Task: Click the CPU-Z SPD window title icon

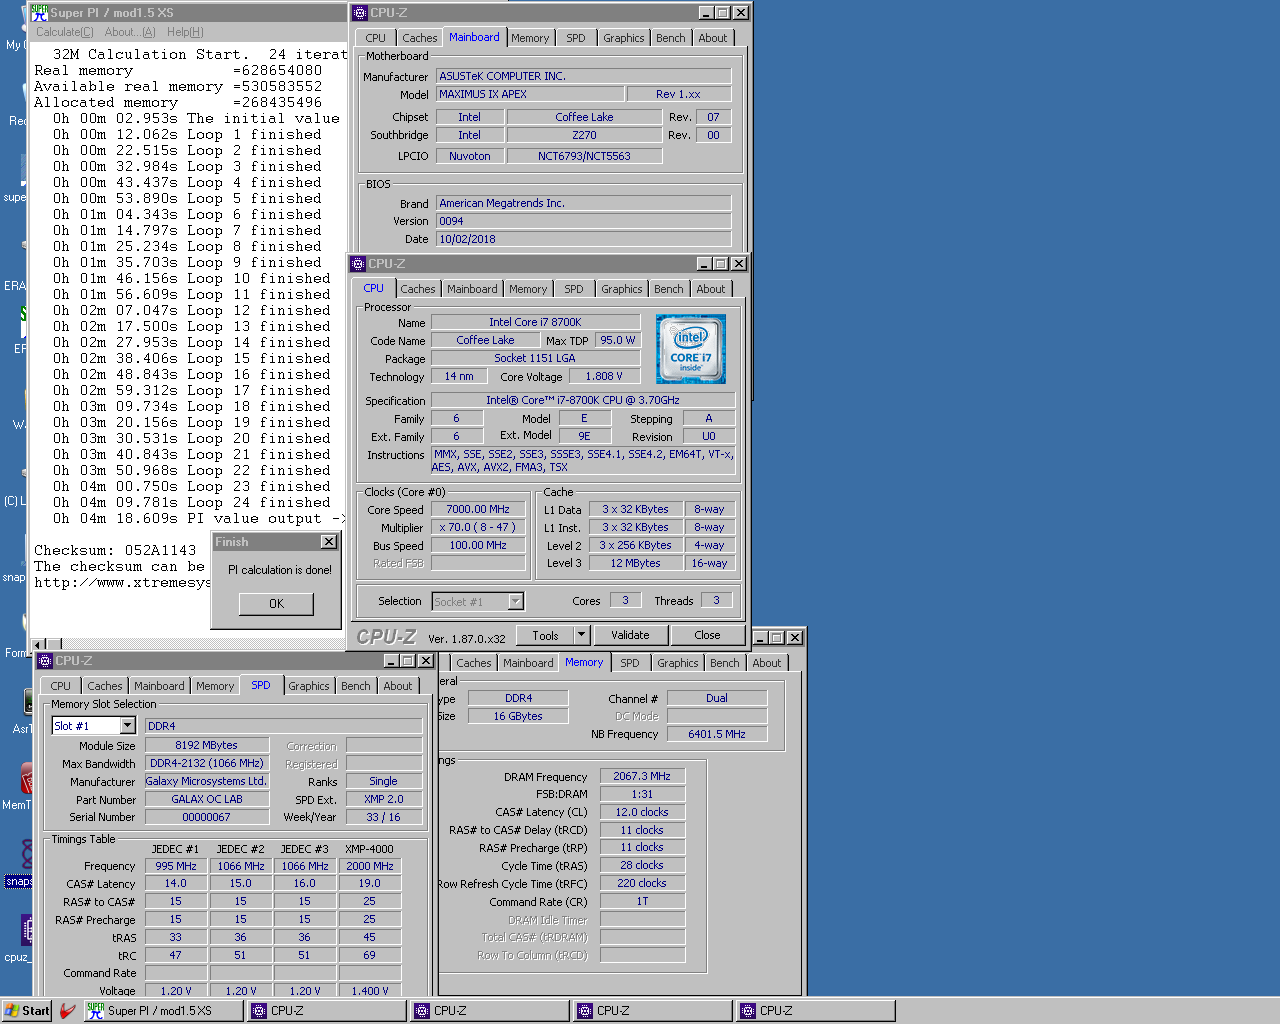Action: (45, 661)
